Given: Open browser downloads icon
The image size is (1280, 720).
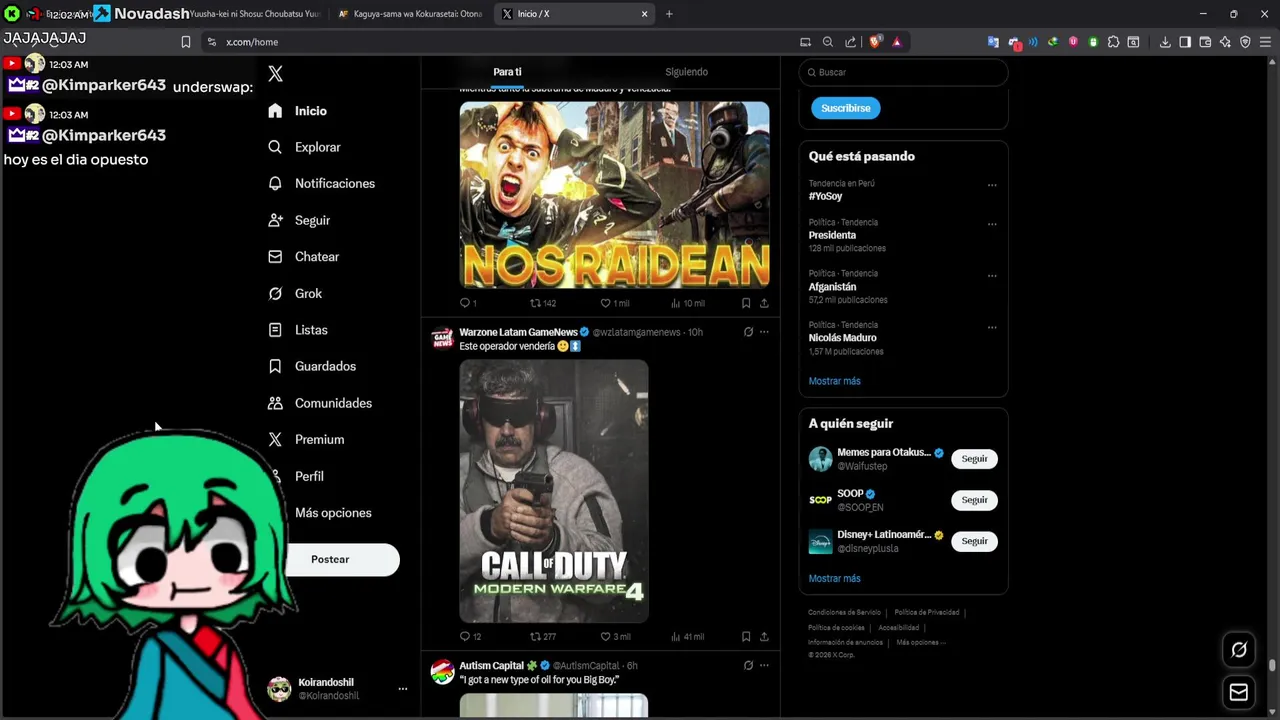Looking at the screenshot, I should click(x=1165, y=42).
